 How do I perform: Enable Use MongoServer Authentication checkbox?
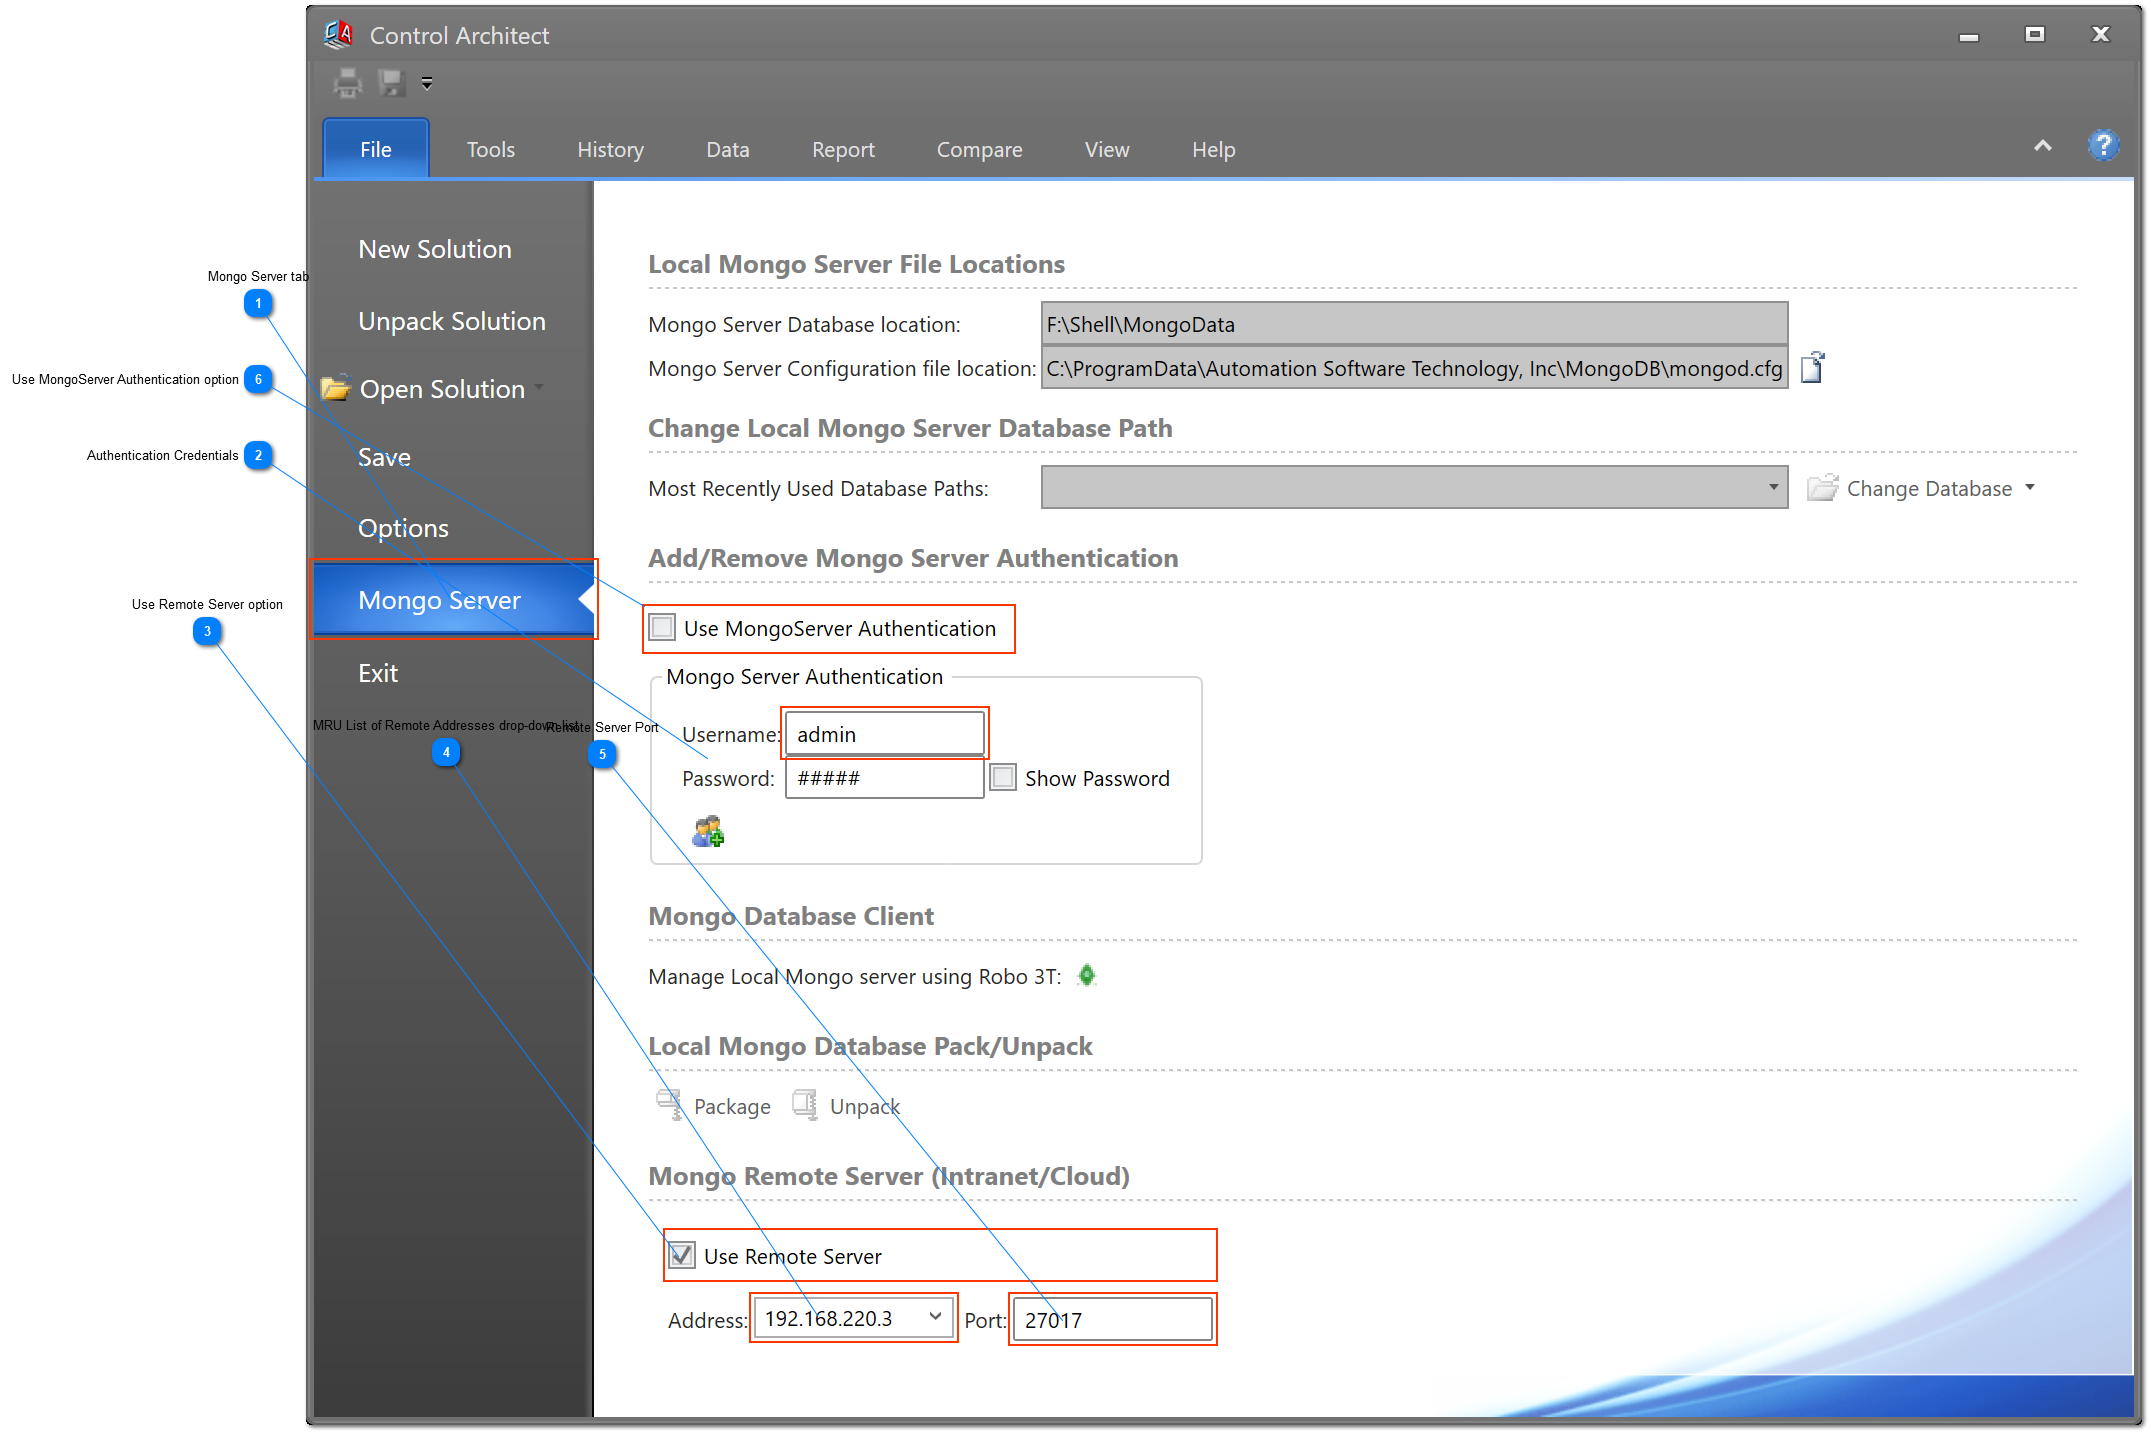pyautogui.click(x=662, y=628)
